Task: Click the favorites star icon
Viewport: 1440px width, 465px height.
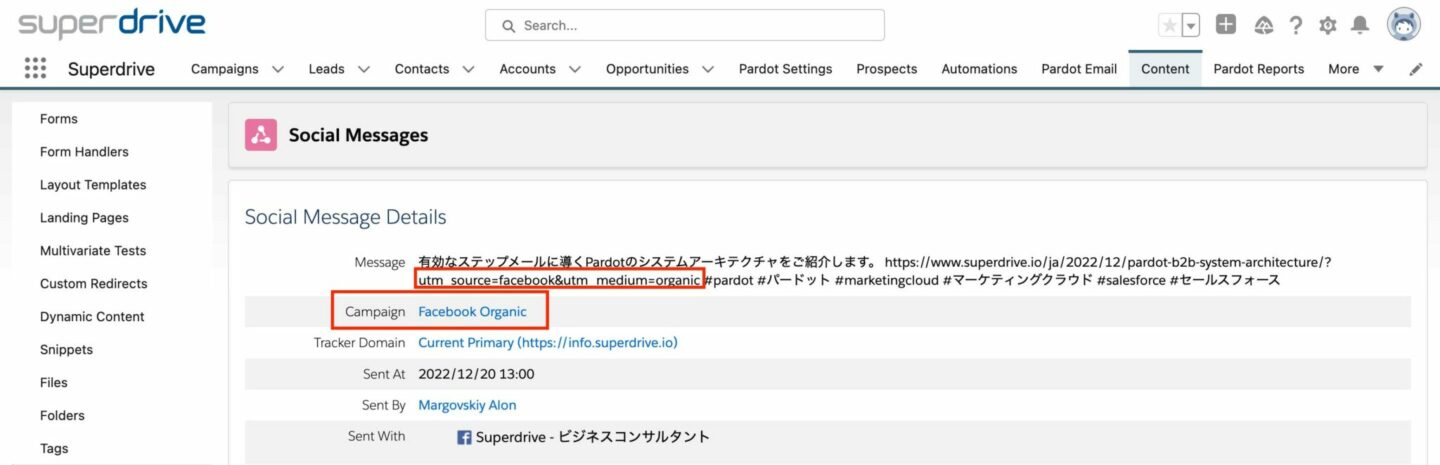Action: [1169, 26]
